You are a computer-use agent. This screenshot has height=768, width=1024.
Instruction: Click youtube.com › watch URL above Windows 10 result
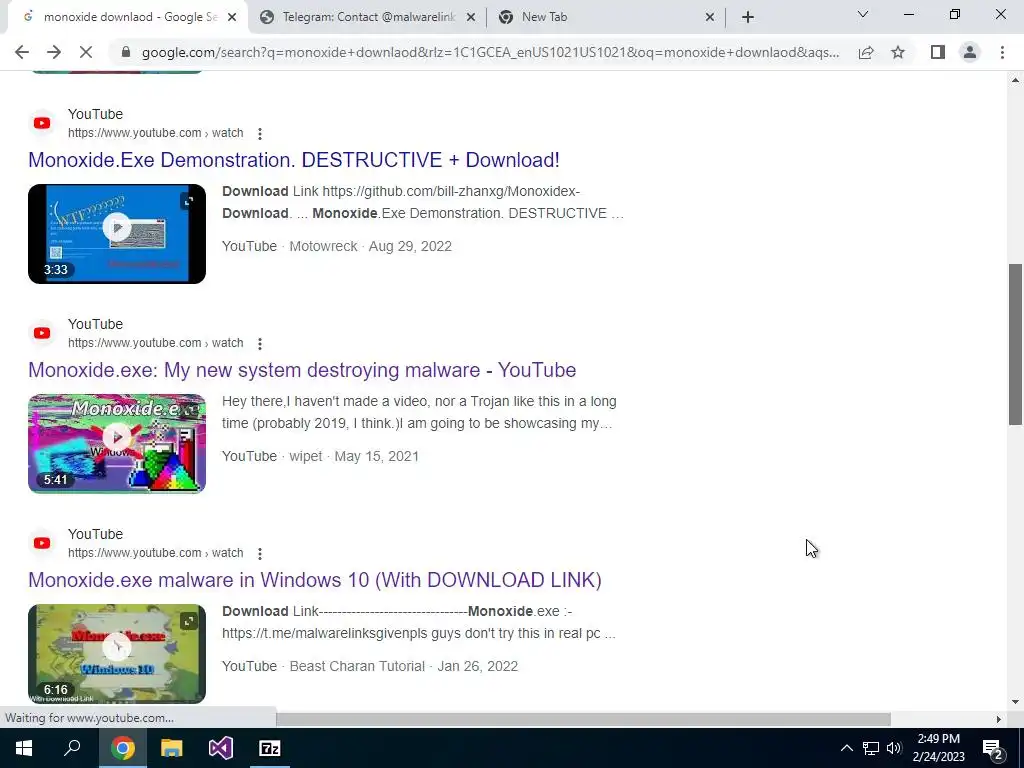[155, 553]
